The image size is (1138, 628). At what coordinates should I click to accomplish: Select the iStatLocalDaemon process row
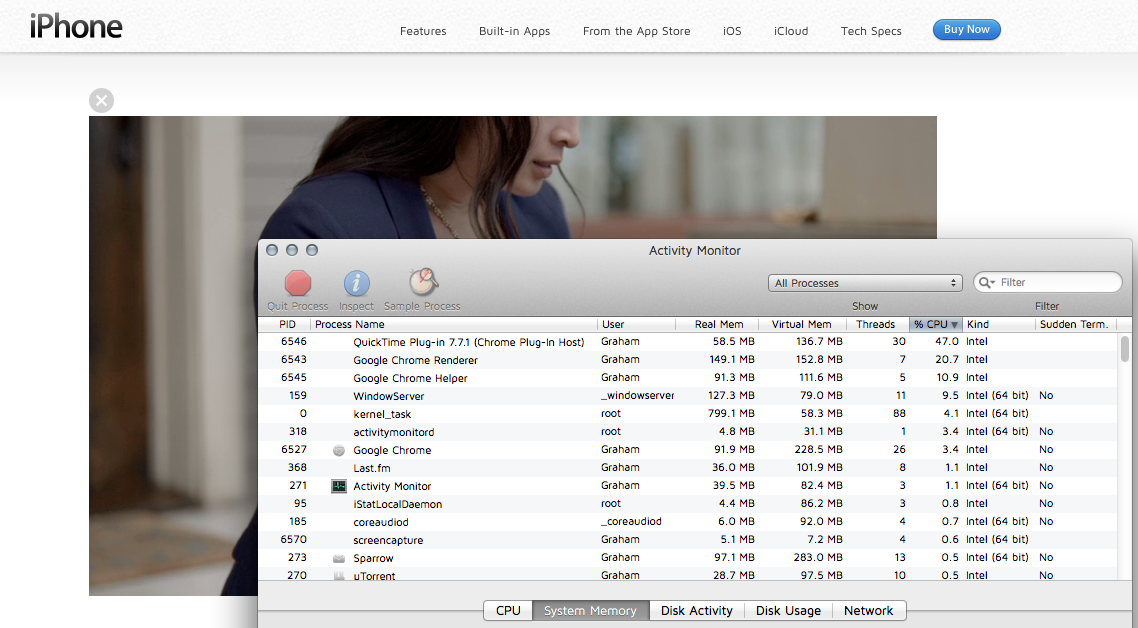coord(688,503)
